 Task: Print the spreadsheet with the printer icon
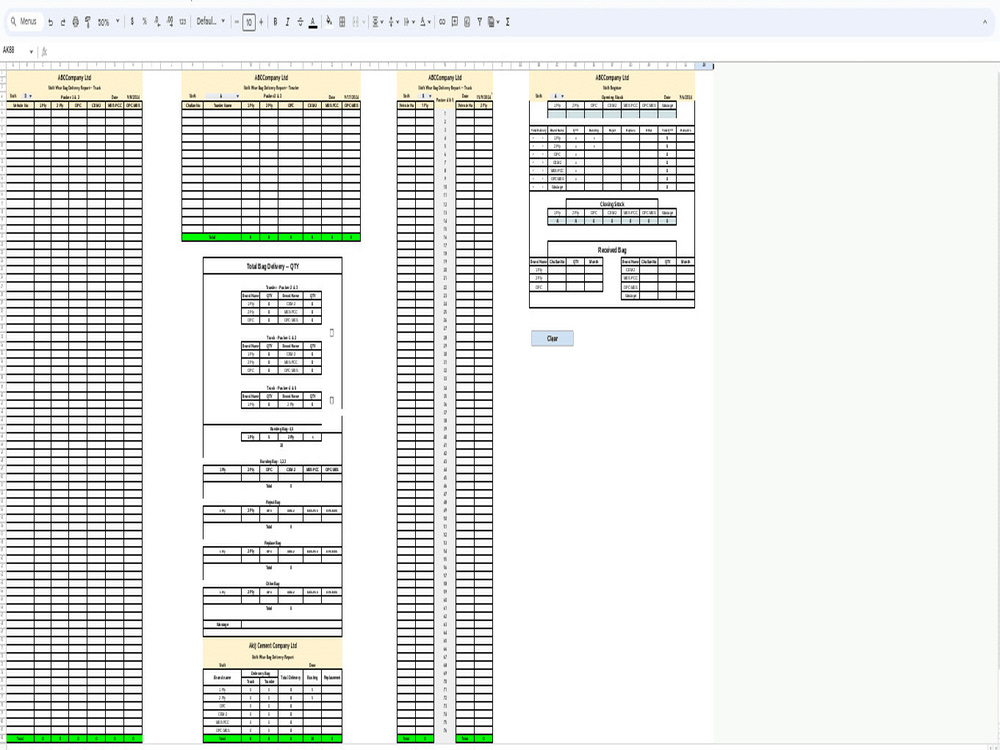tap(75, 22)
